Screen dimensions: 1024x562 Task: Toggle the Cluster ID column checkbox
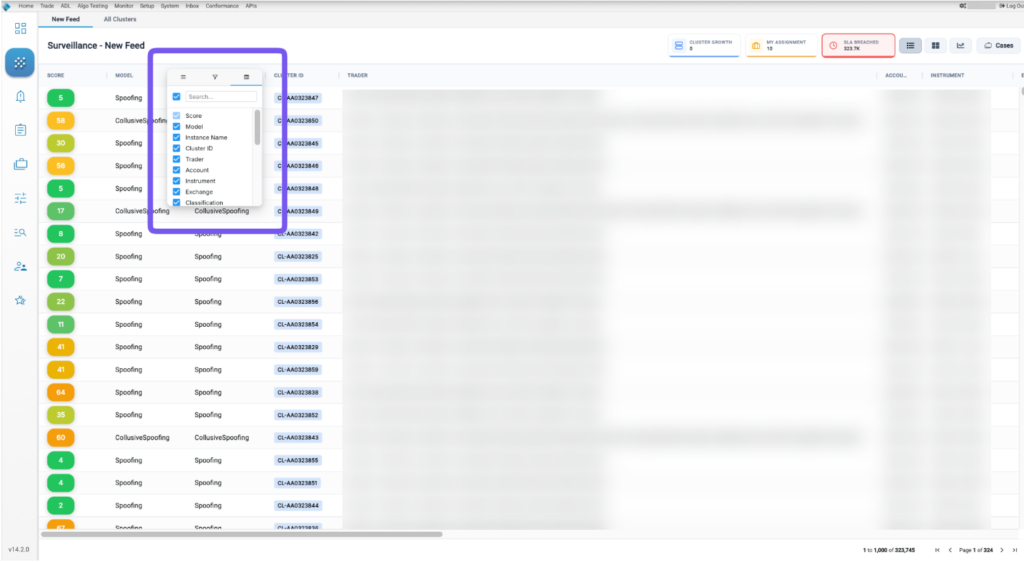click(176, 148)
